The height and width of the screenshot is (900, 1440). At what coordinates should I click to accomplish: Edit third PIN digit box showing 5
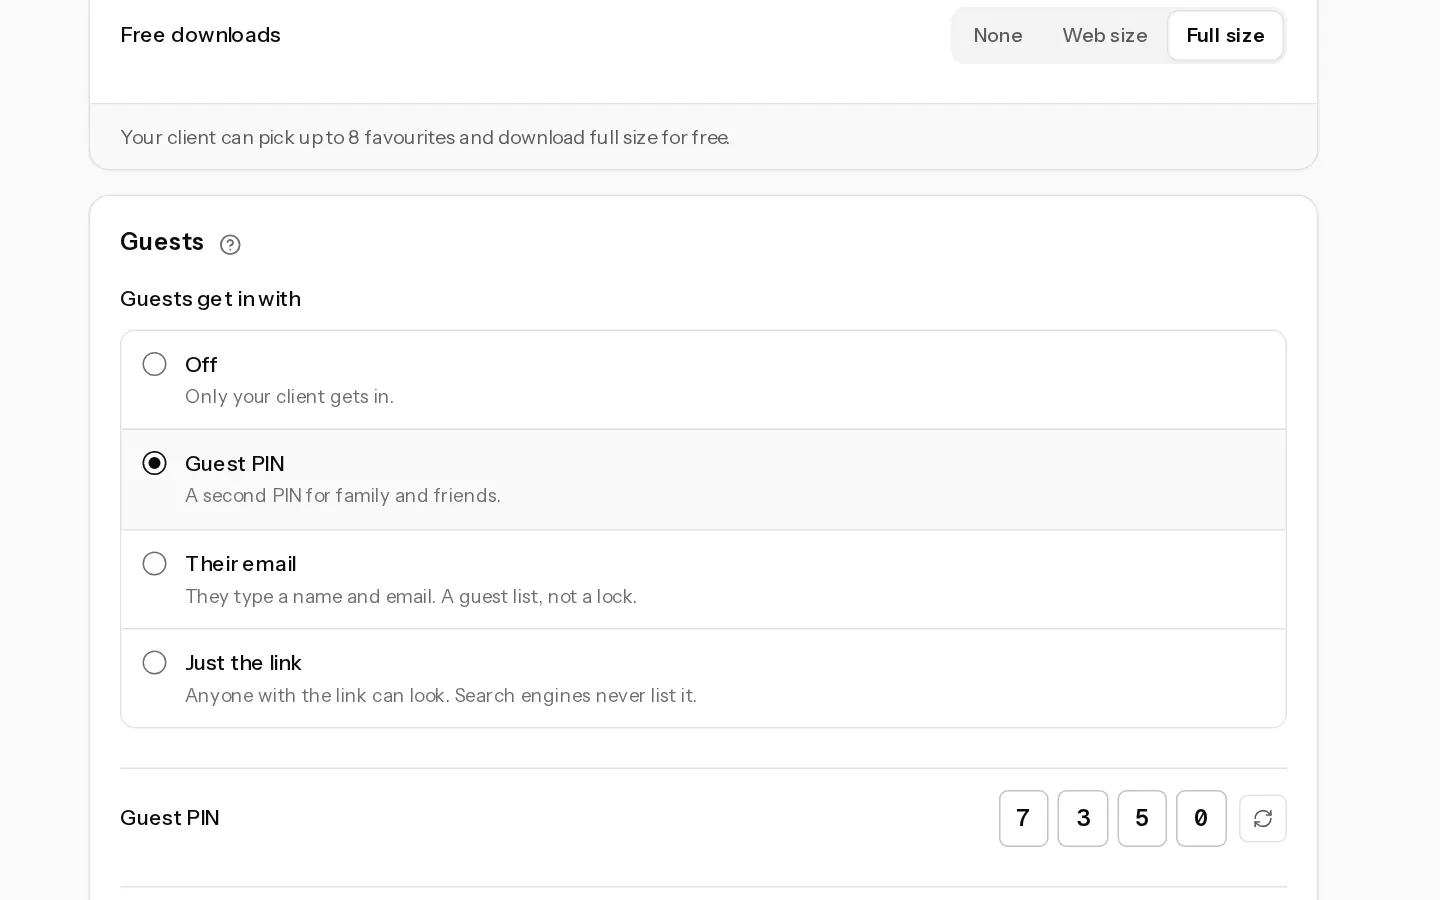(x=1142, y=819)
